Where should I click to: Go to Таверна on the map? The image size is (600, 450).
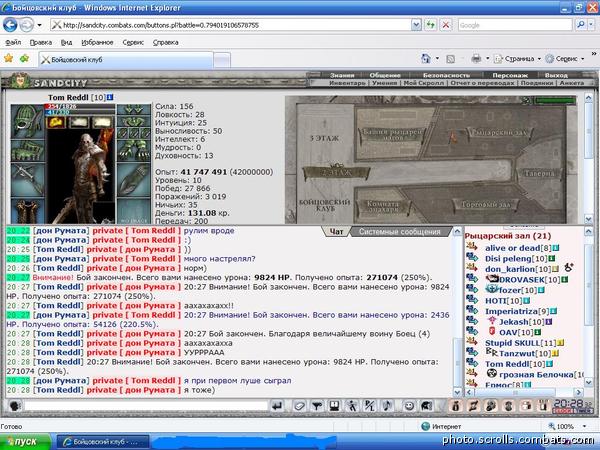point(539,173)
